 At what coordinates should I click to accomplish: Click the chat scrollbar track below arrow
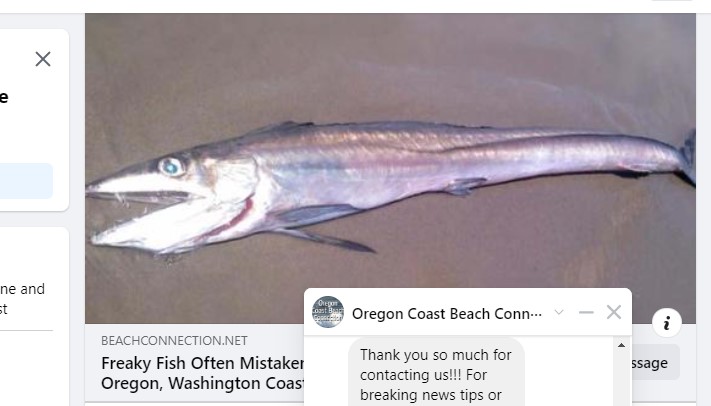click(x=621, y=378)
